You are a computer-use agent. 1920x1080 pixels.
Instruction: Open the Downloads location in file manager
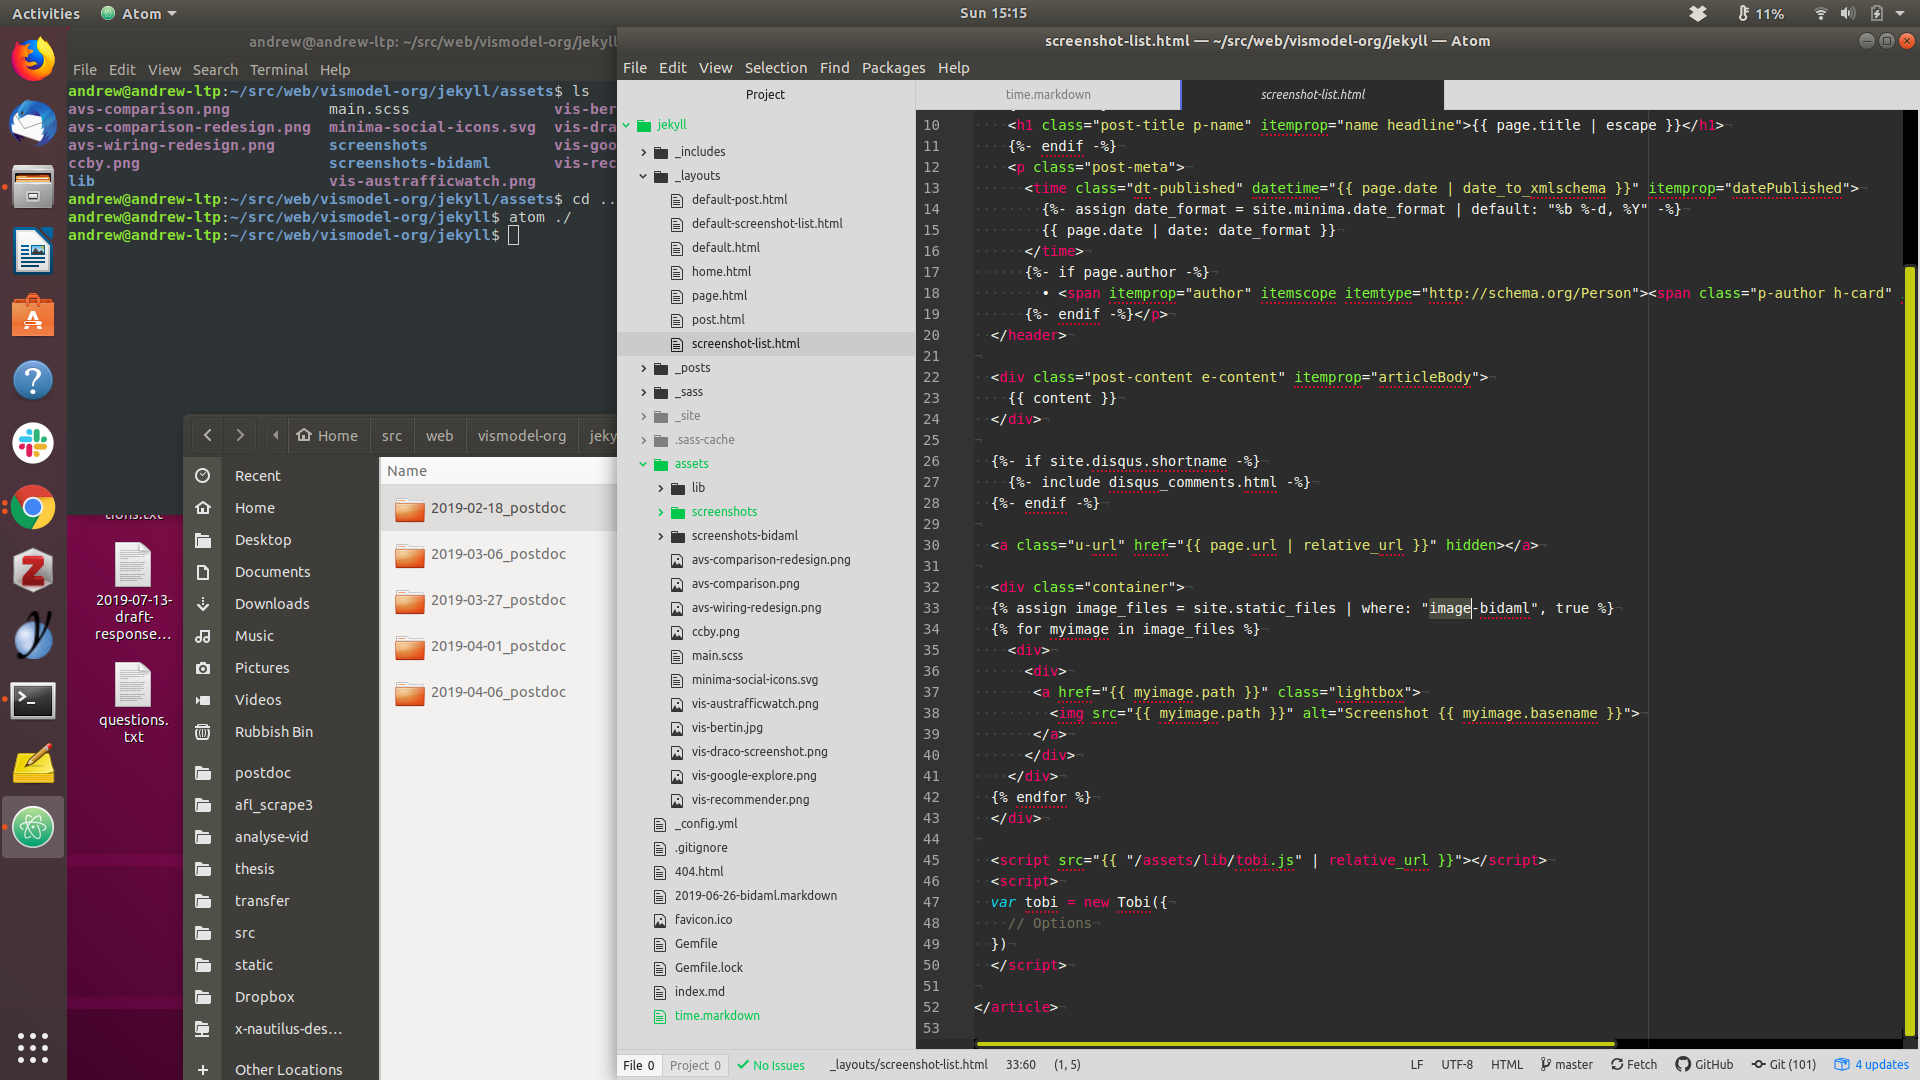tap(272, 604)
